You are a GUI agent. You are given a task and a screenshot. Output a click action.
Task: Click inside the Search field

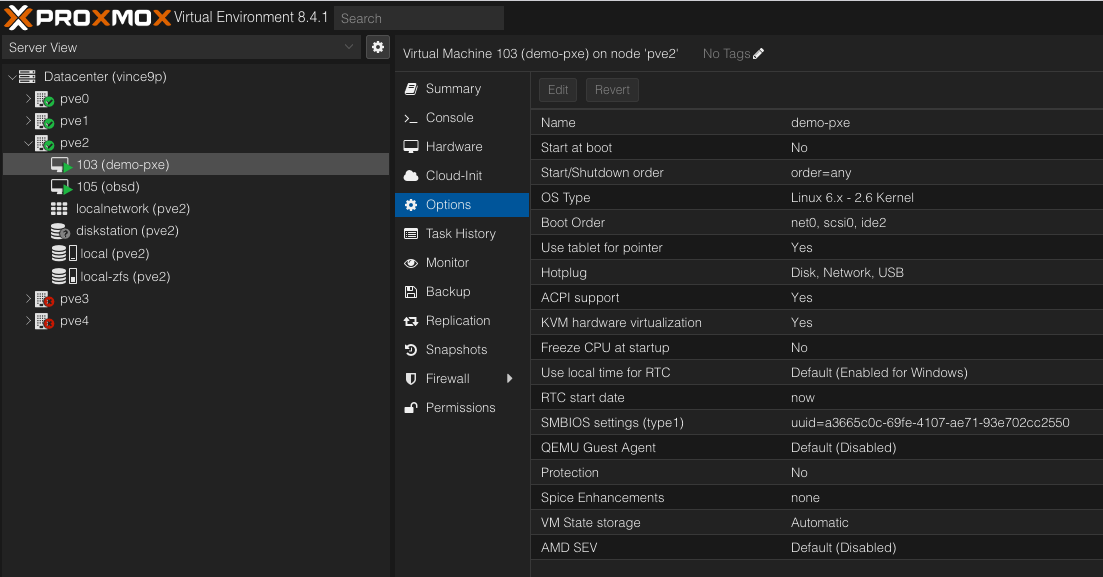click(x=418, y=17)
